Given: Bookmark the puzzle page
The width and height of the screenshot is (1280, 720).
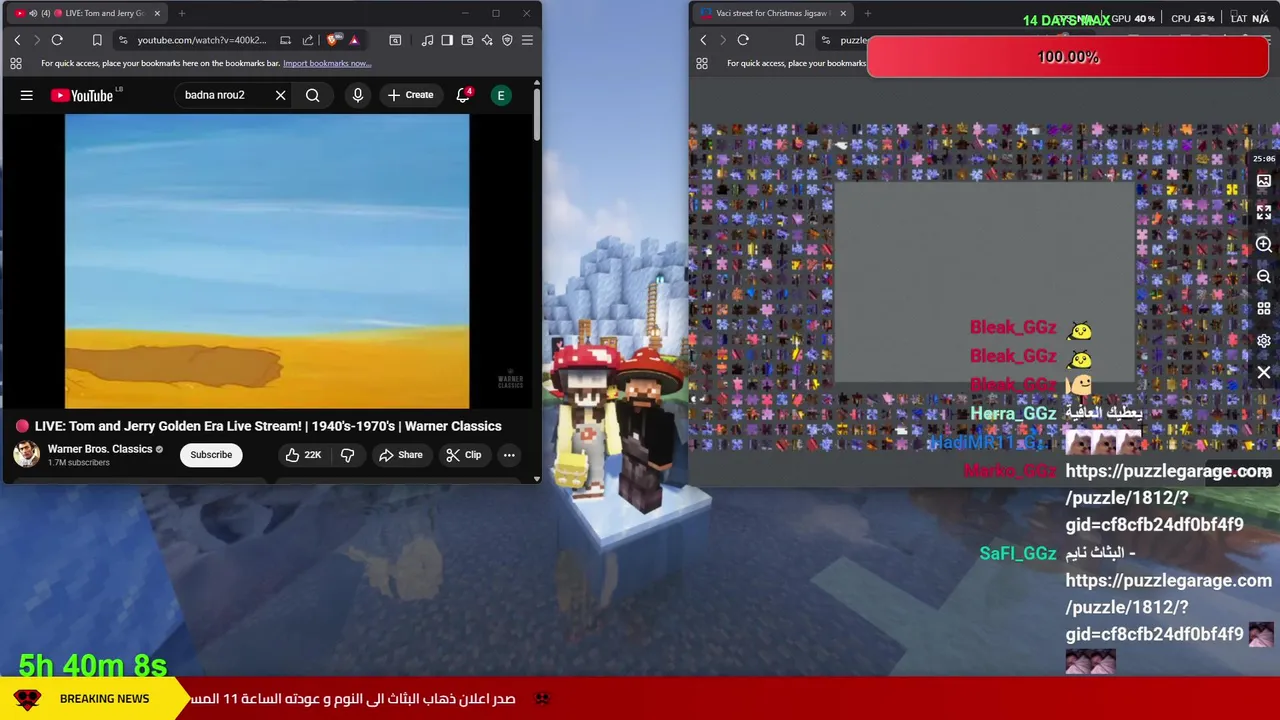Looking at the screenshot, I should coord(799,40).
